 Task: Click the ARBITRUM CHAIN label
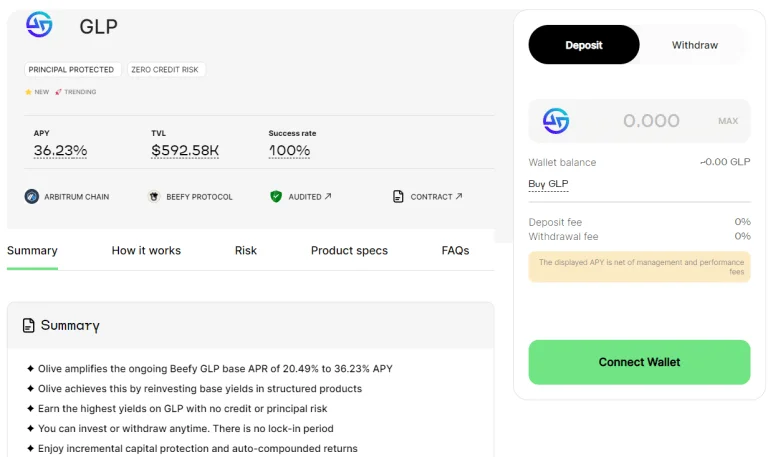[x=76, y=197]
